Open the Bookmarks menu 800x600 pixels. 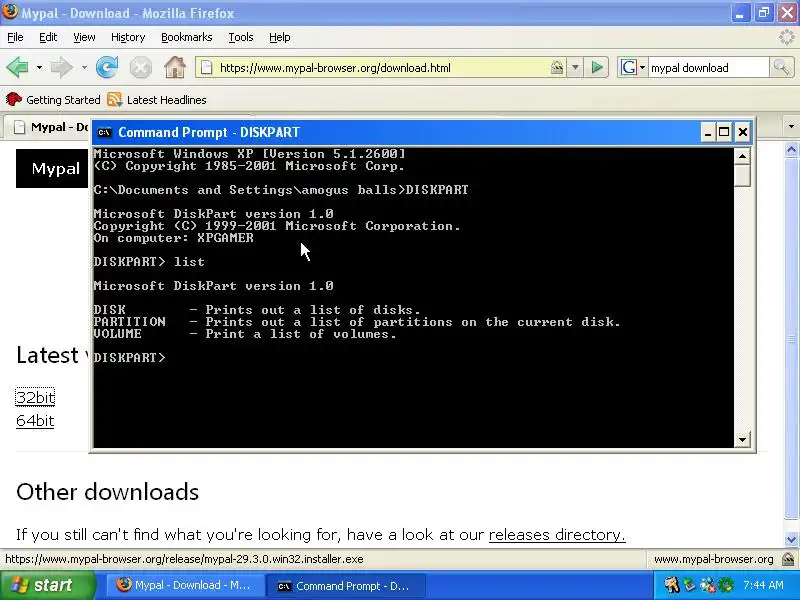[x=187, y=37]
